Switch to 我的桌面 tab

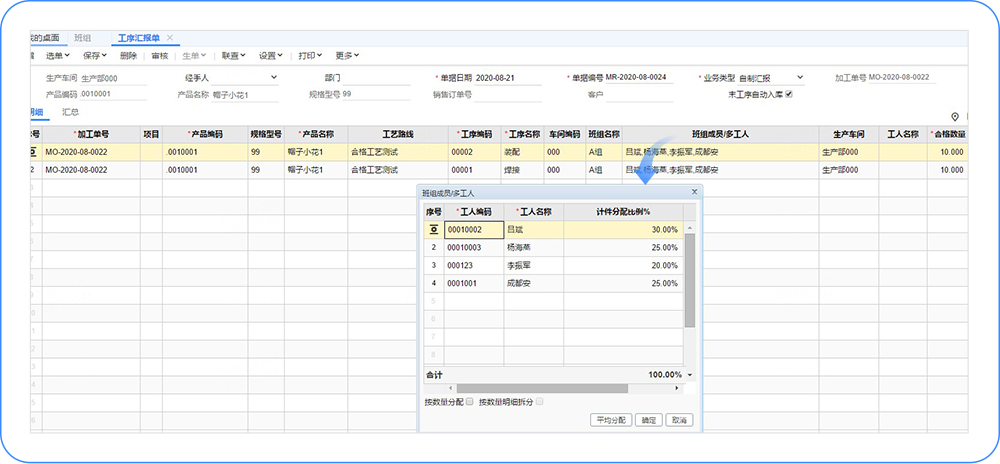tap(48, 38)
